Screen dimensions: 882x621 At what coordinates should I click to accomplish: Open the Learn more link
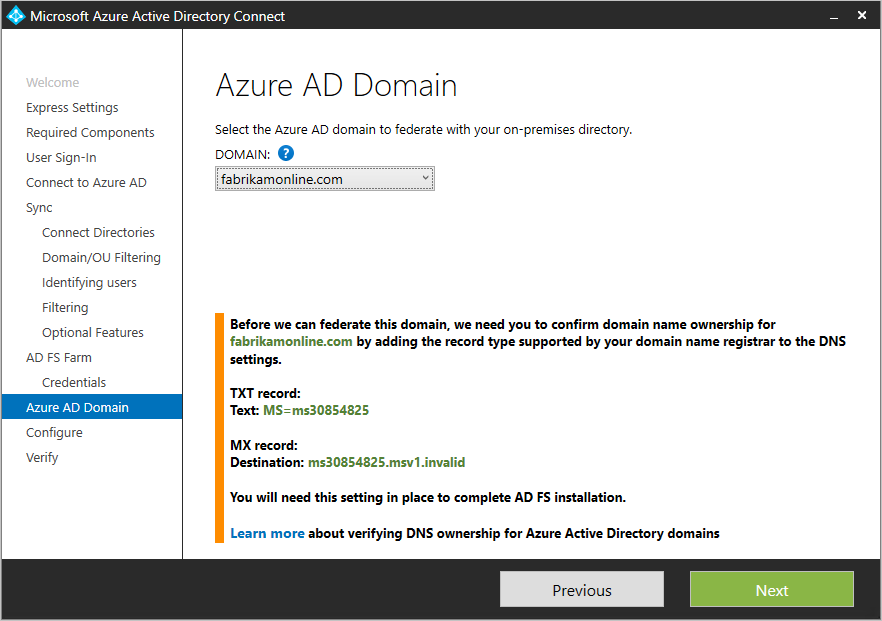[267, 533]
